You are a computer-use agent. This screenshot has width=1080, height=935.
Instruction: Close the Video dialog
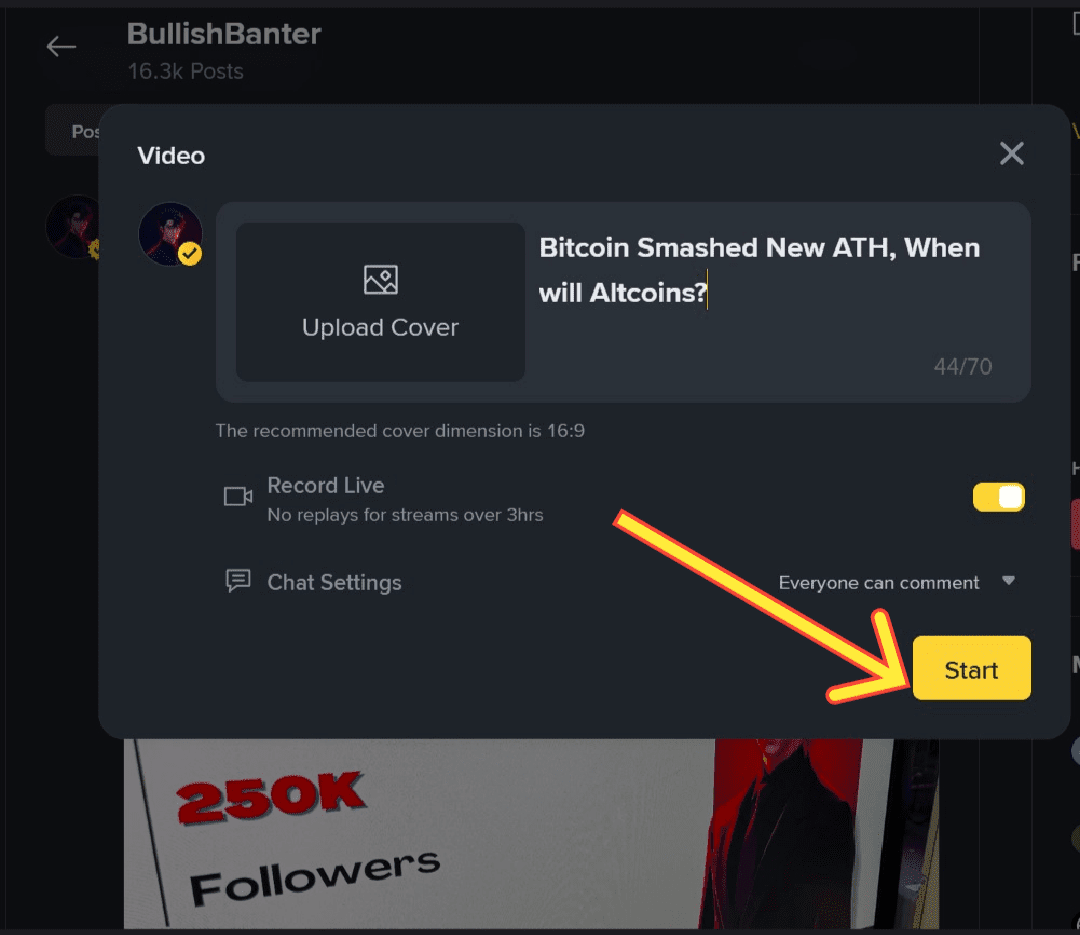pos(1011,154)
